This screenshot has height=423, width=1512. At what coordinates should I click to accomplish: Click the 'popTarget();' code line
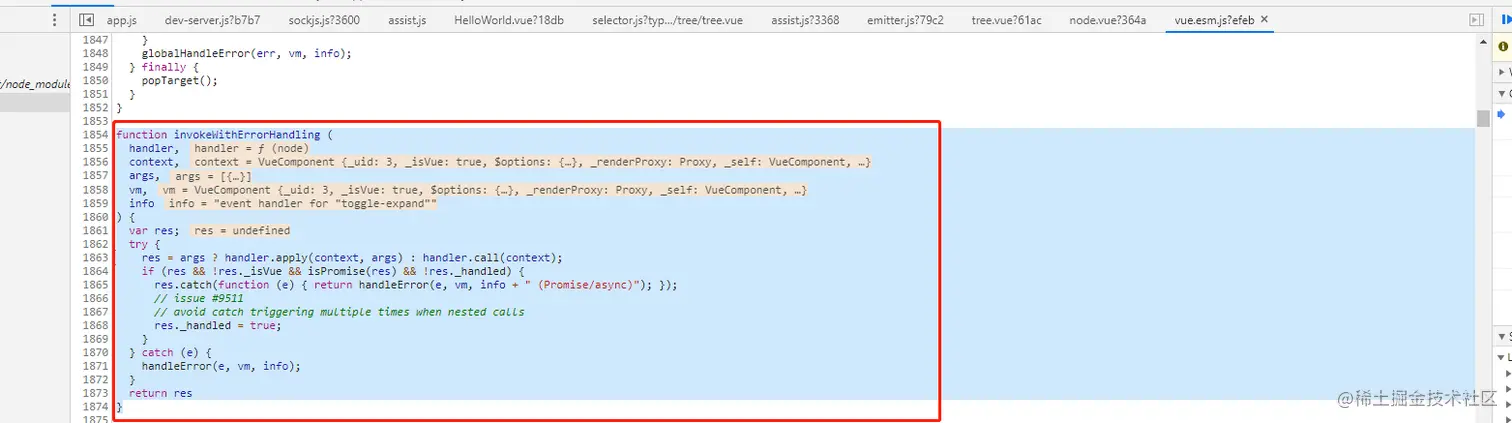(180, 80)
